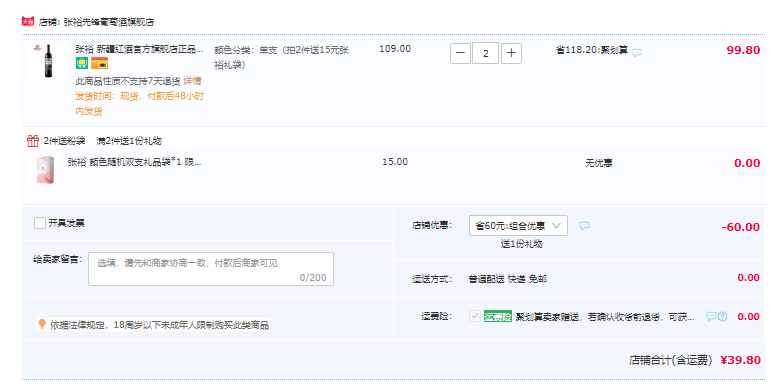Image resolution: width=771 pixels, height=390 pixels.
Task: Click the quantity input showing 2
Action: (x=485, y=53)
